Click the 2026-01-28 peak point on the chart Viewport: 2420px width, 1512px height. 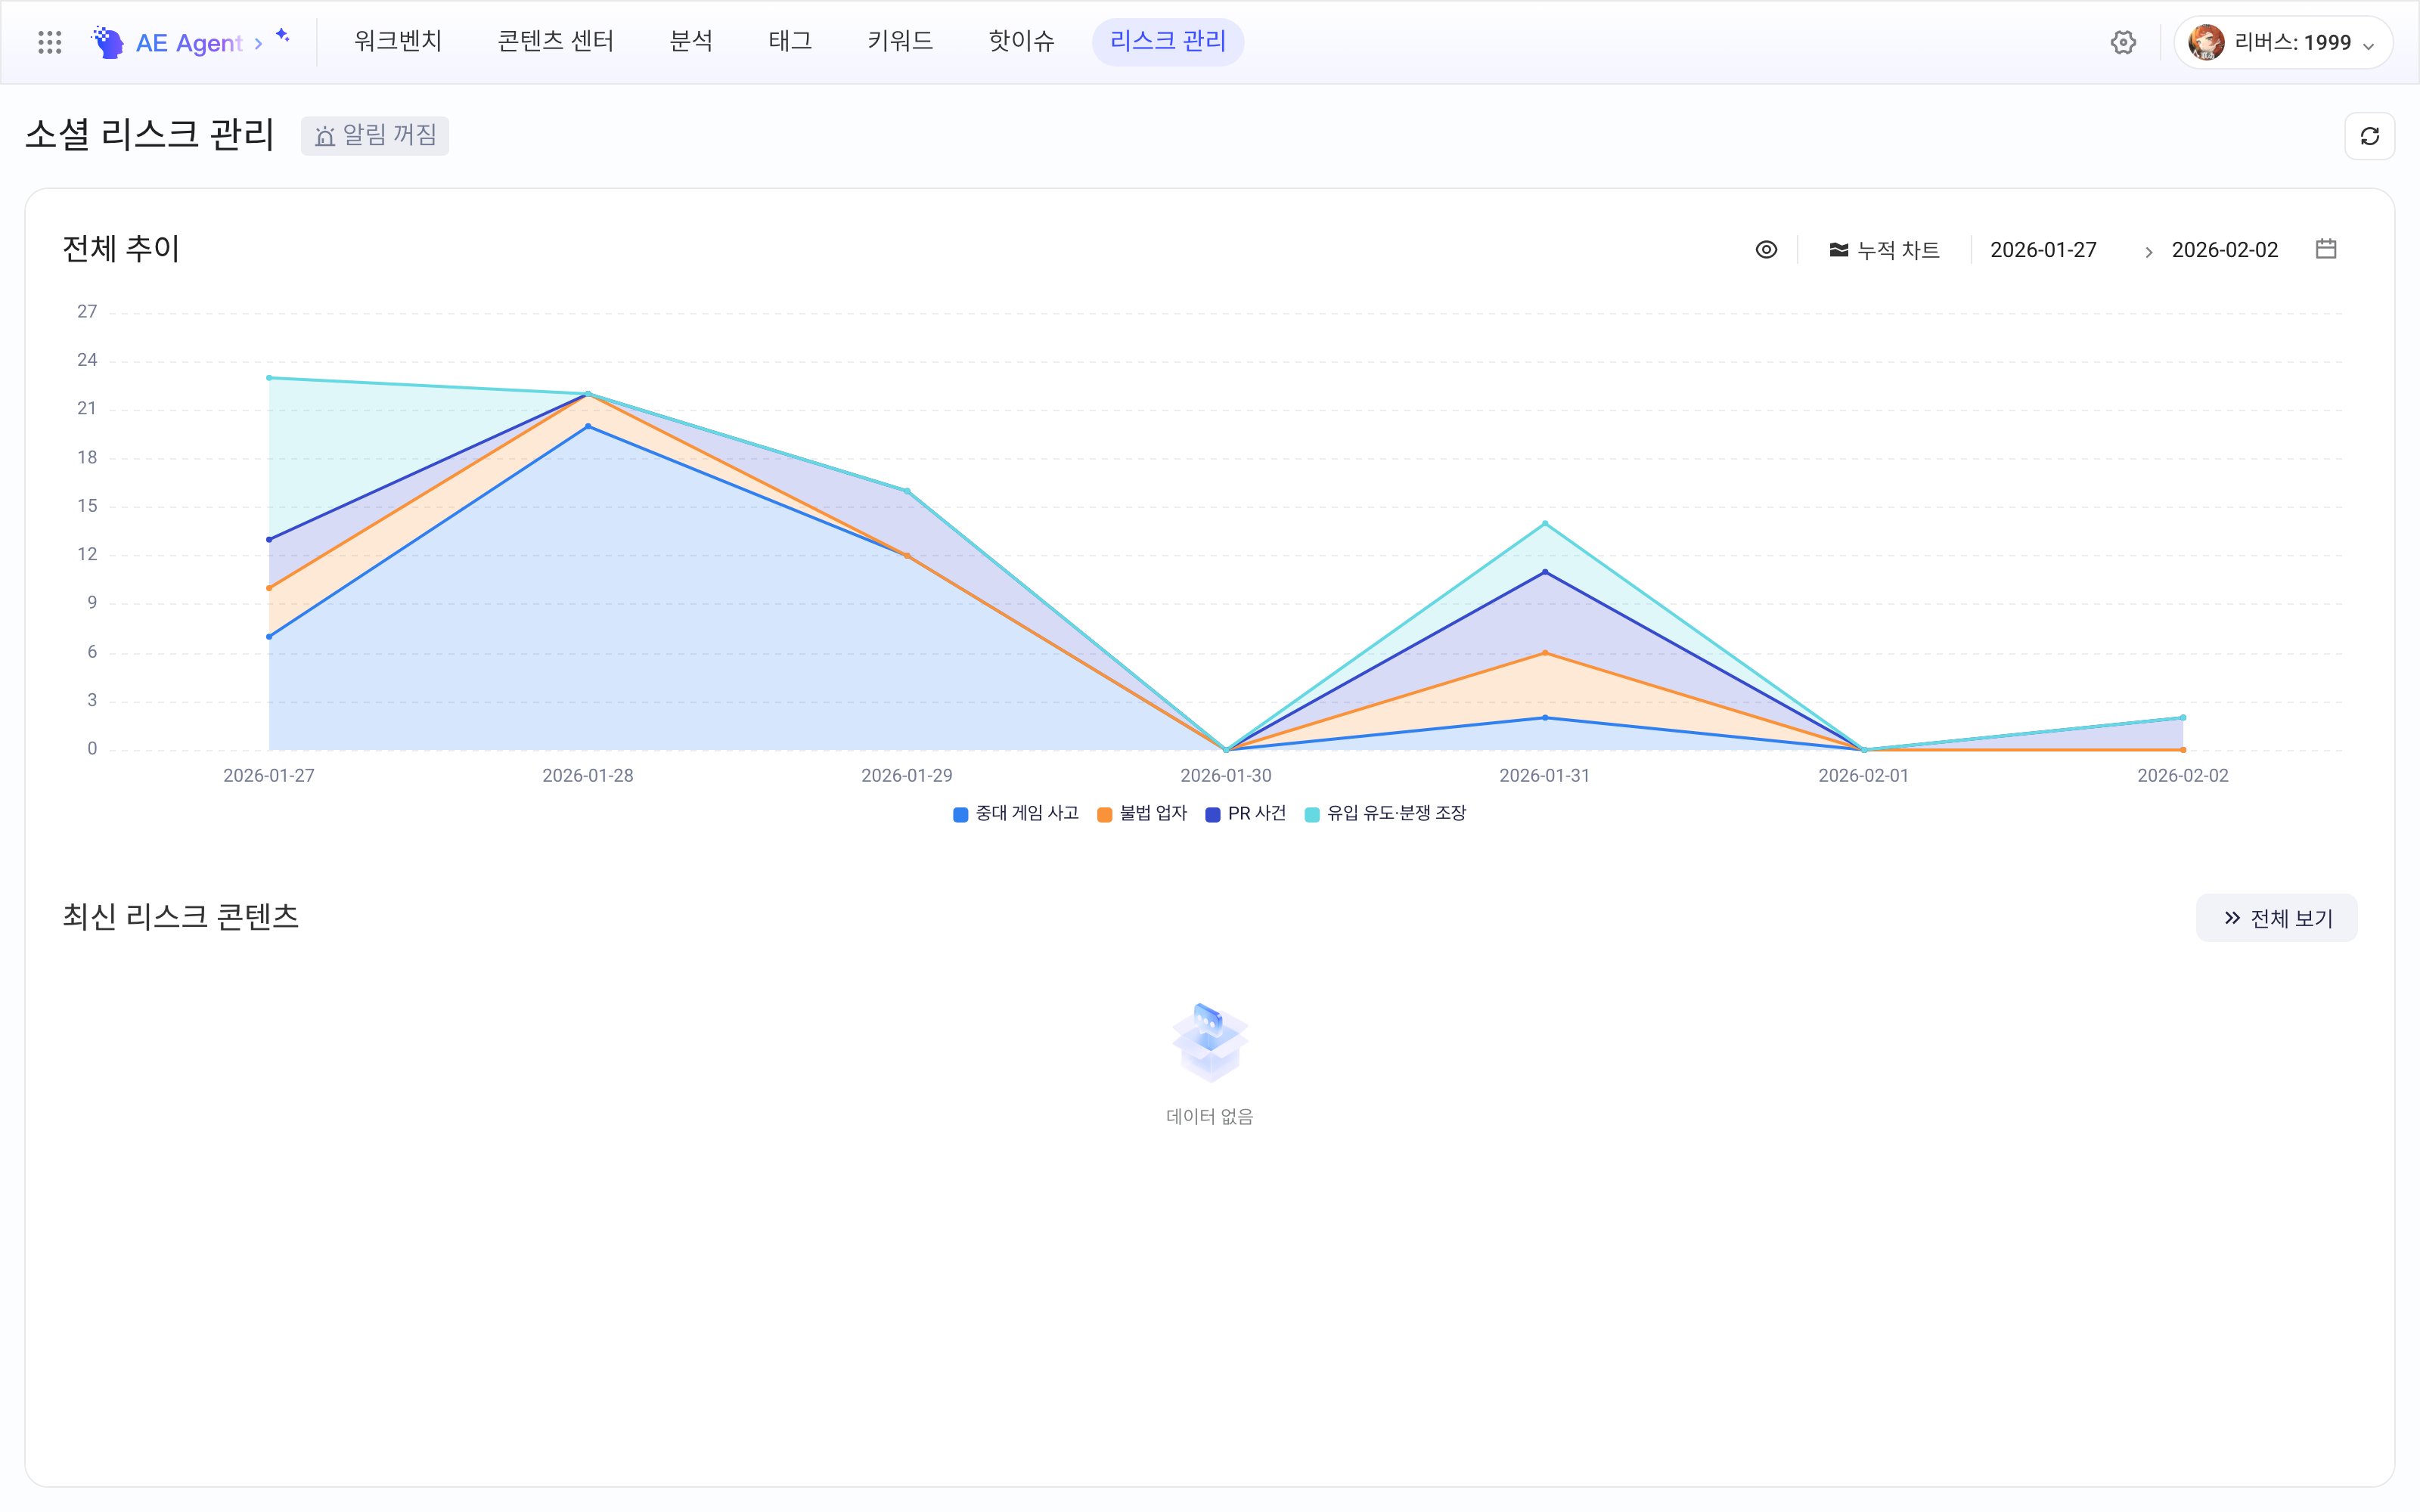pos(588,394)
